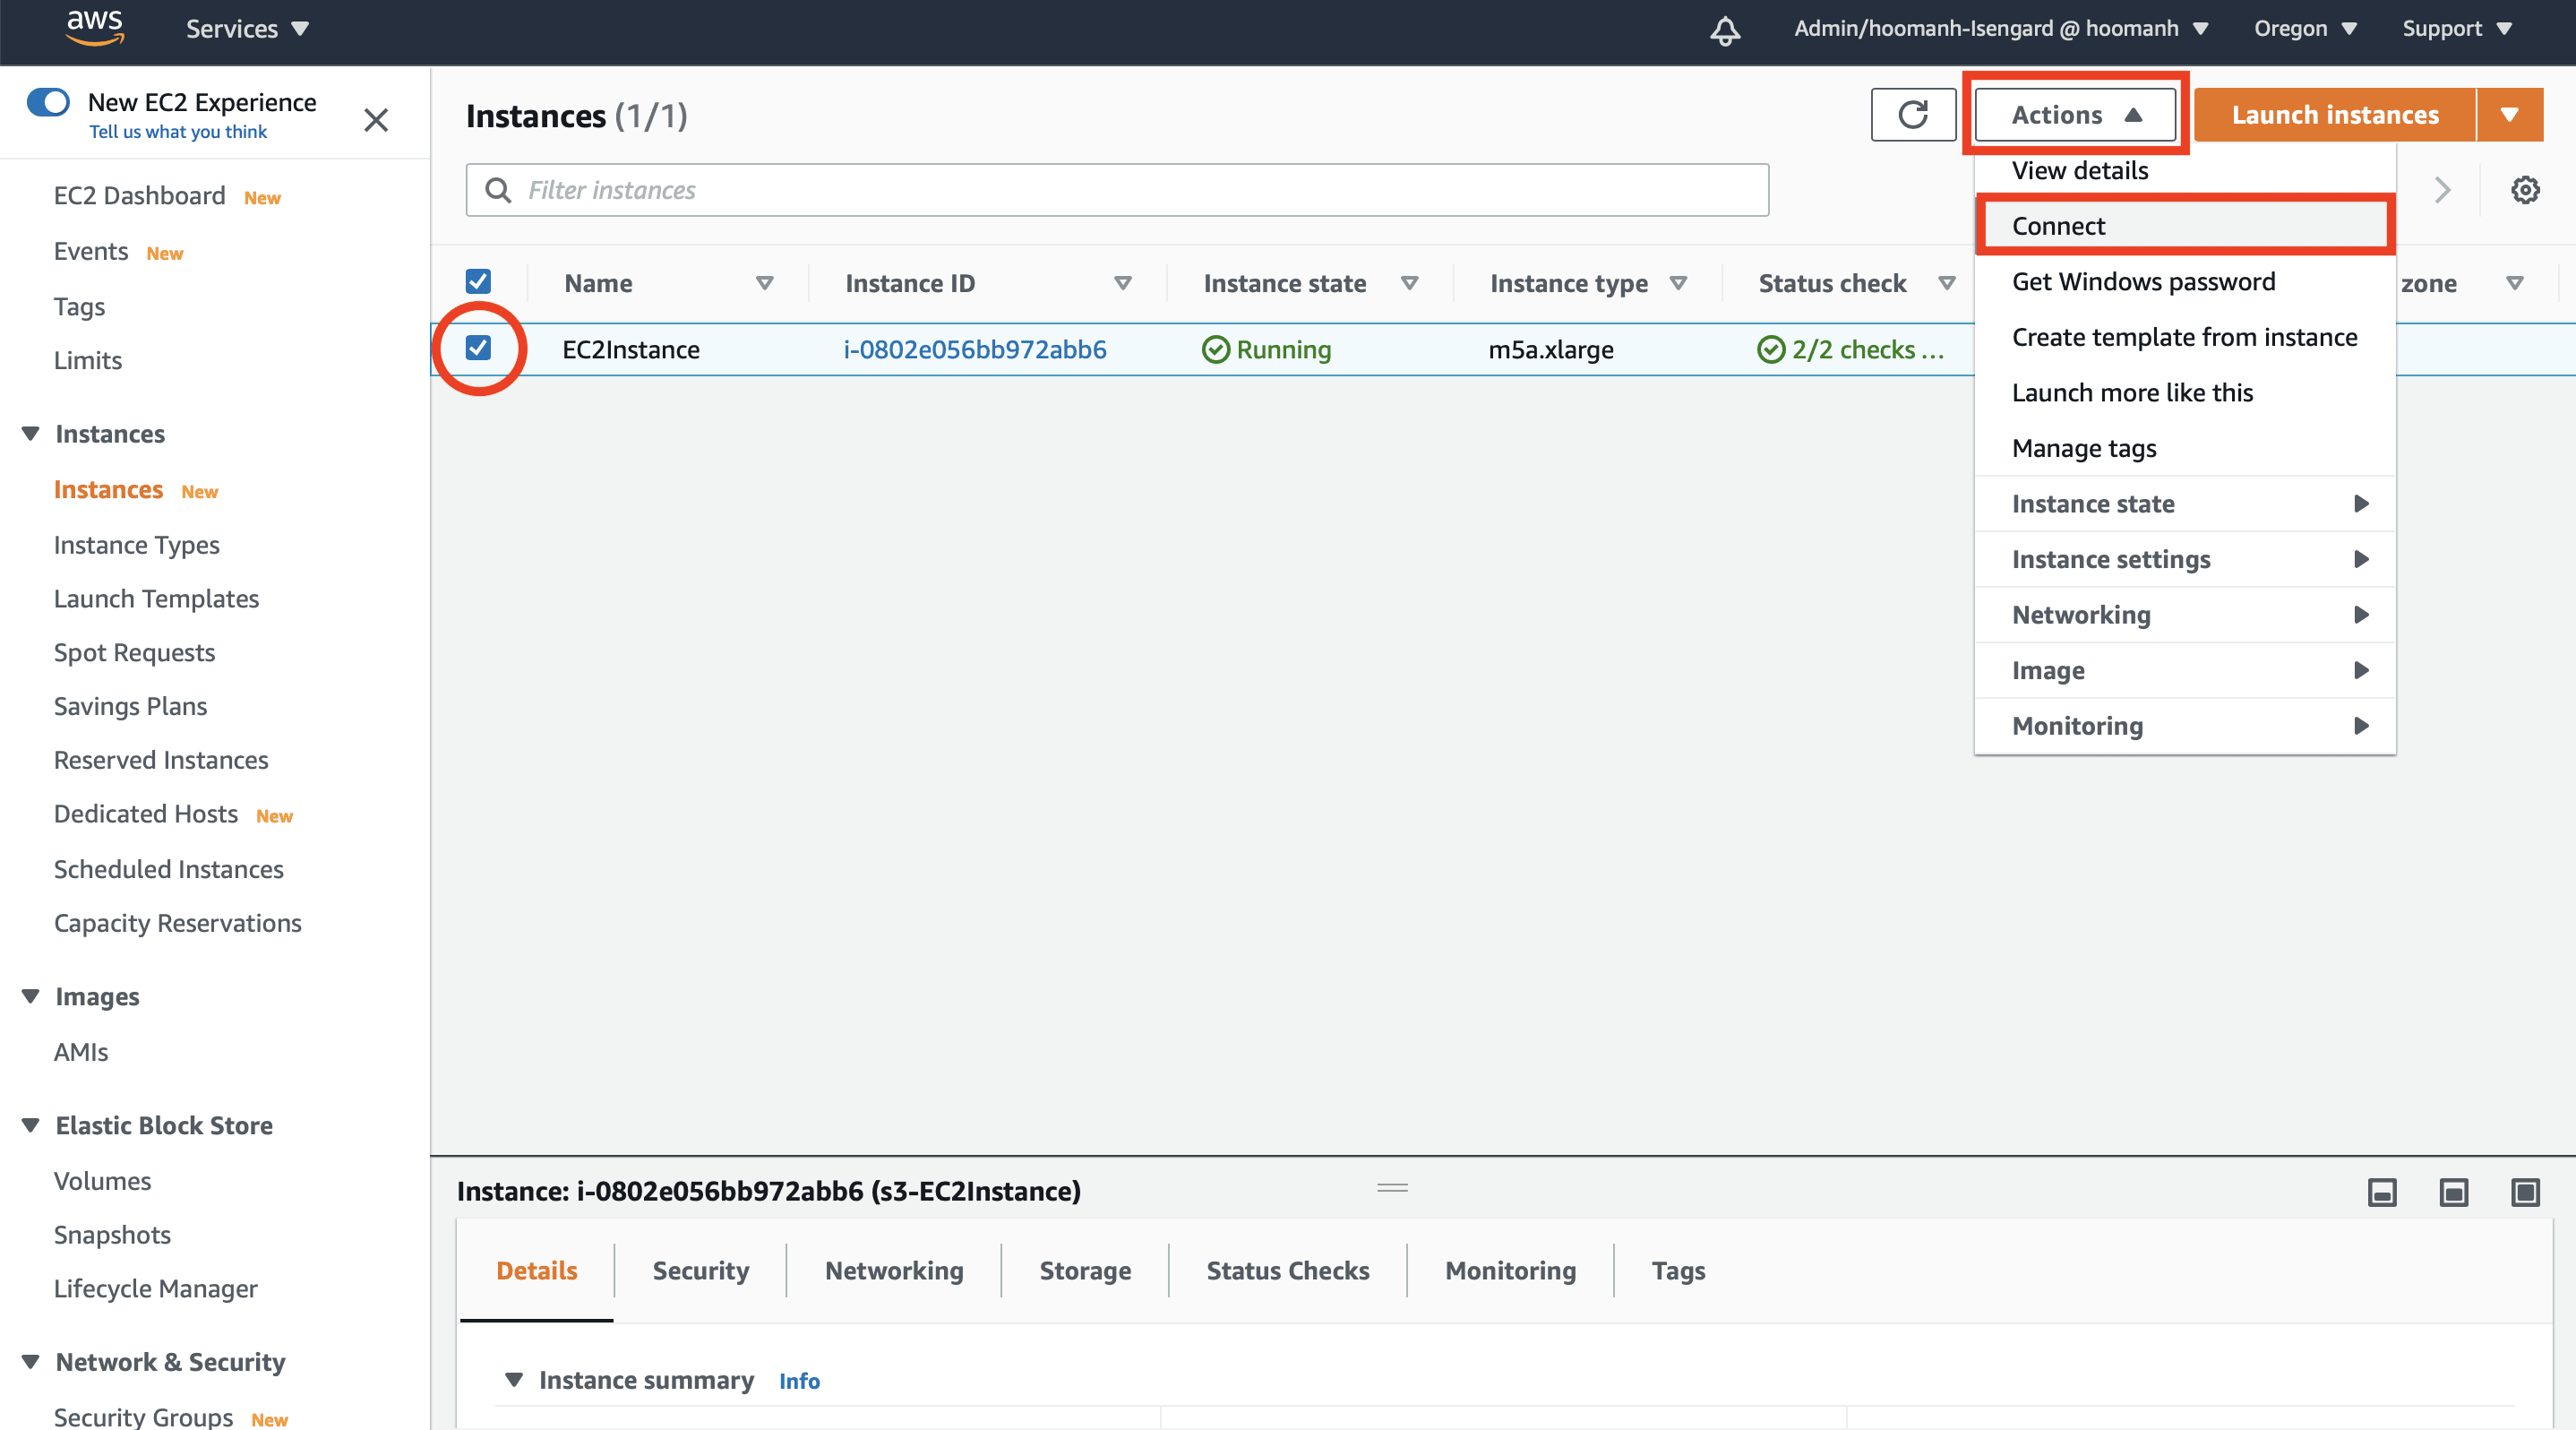Expand Instance state submenu
The image size is (2576, 1430).
2185,504
